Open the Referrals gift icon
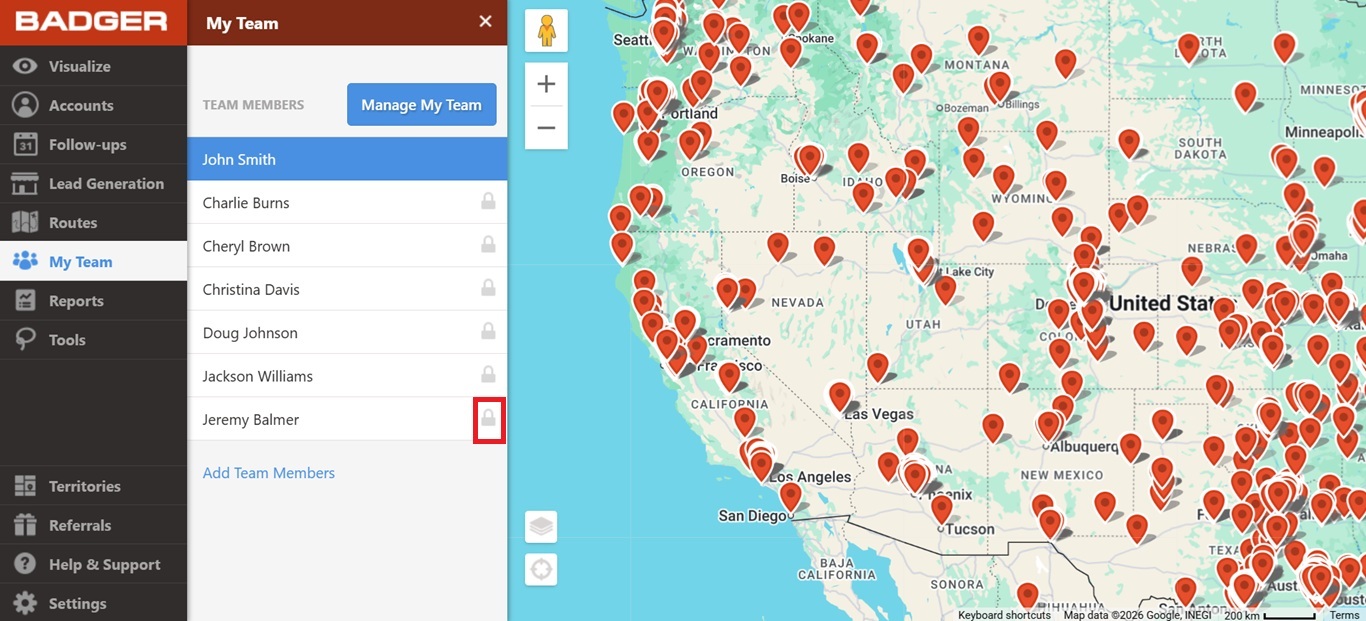Screen dimensions: 1366x621 (x=25, y=525)
